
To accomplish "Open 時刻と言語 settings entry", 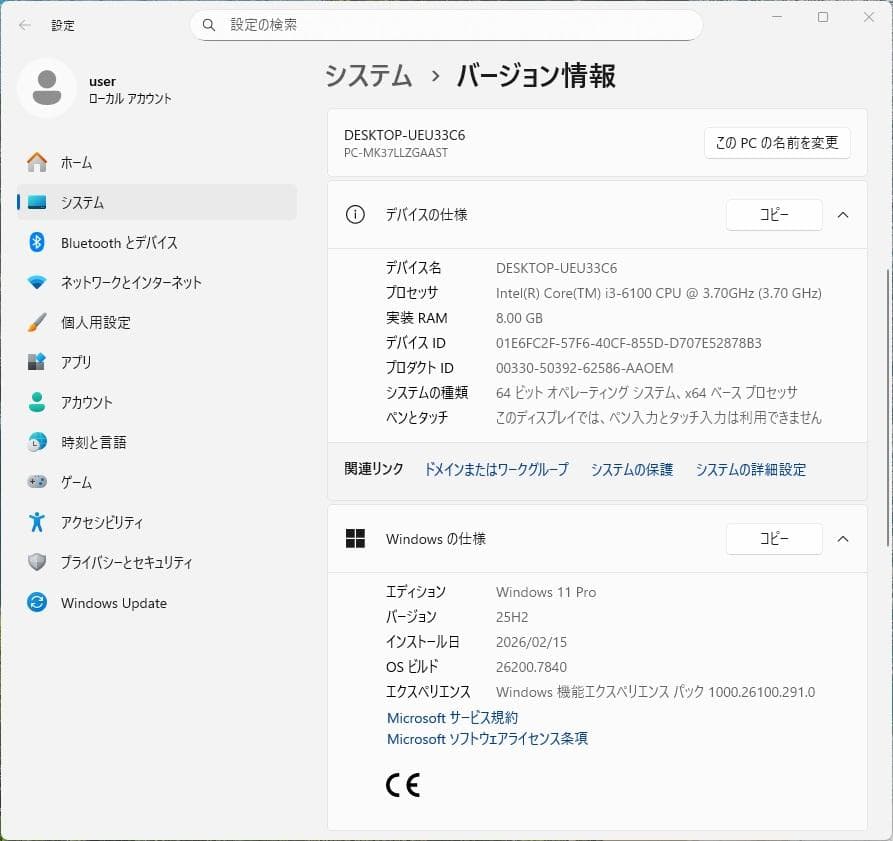I will tap(157, 442).
